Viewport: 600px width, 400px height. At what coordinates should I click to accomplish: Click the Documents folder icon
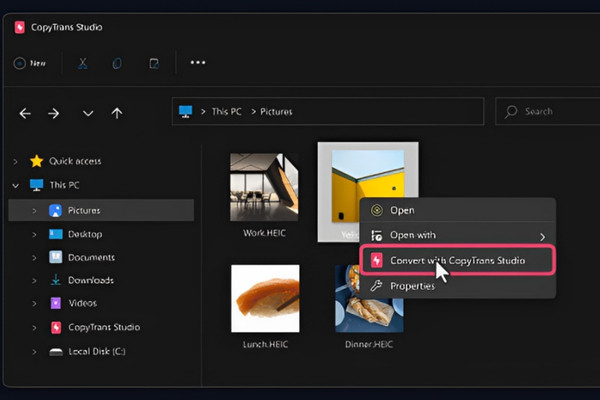pos(55,257)
